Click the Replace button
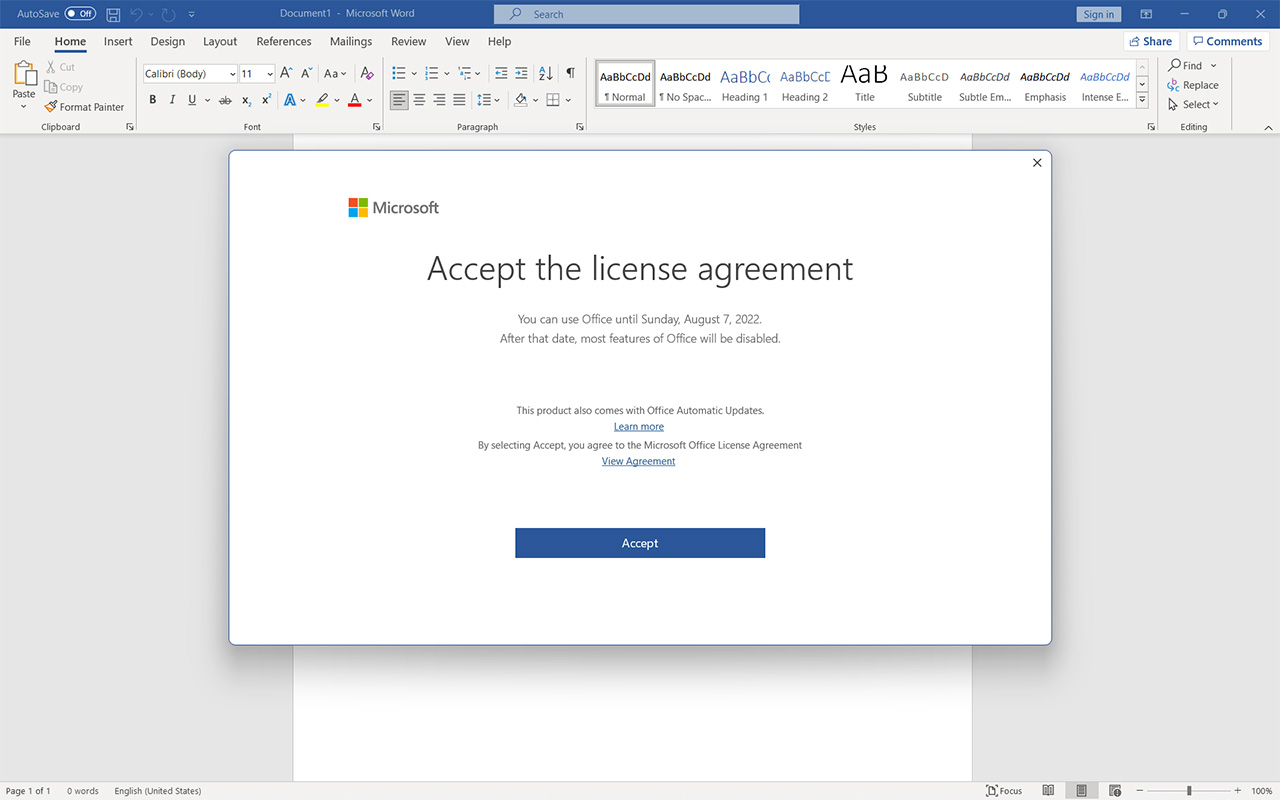 tap(1193, 85)
